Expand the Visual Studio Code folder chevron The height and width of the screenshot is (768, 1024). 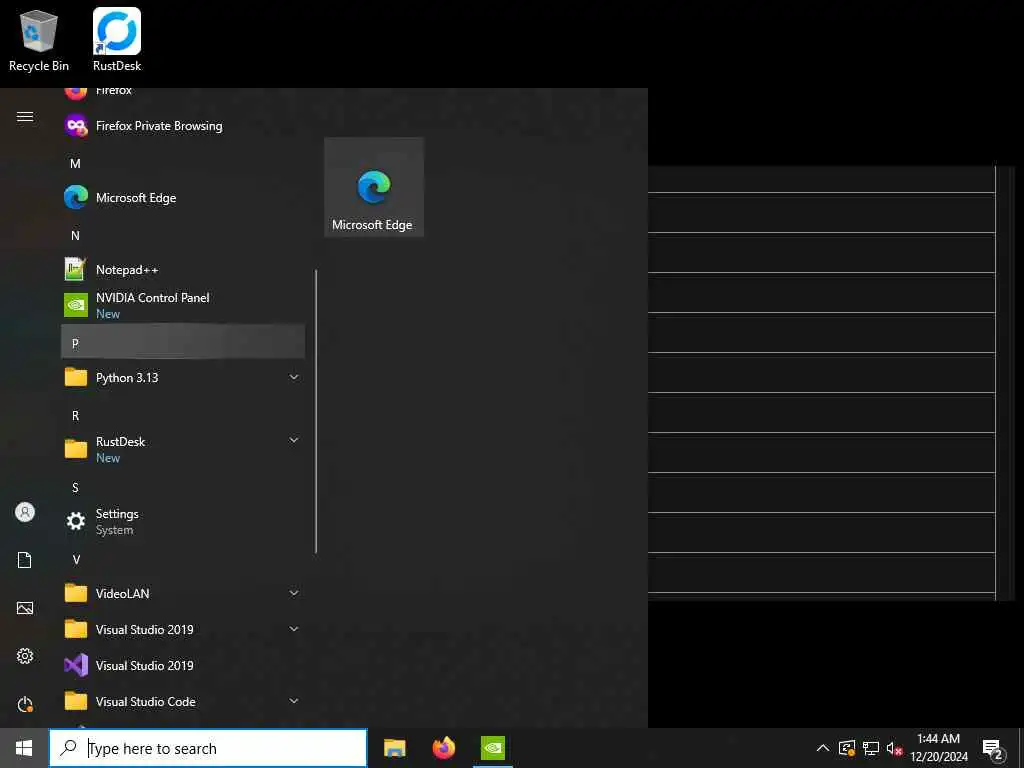point(294,701)
